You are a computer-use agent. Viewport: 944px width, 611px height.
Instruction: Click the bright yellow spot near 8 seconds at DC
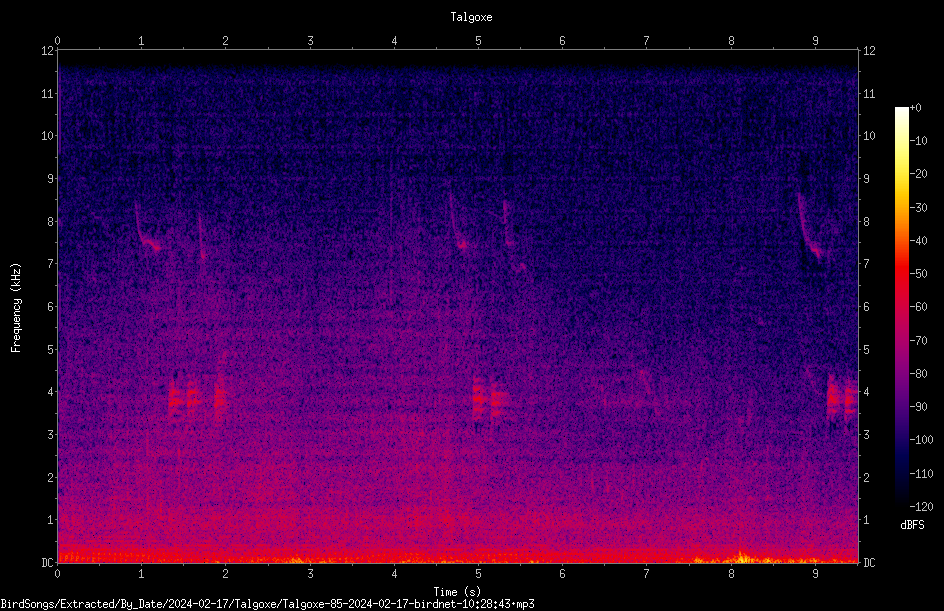click(x=742, y=557)
